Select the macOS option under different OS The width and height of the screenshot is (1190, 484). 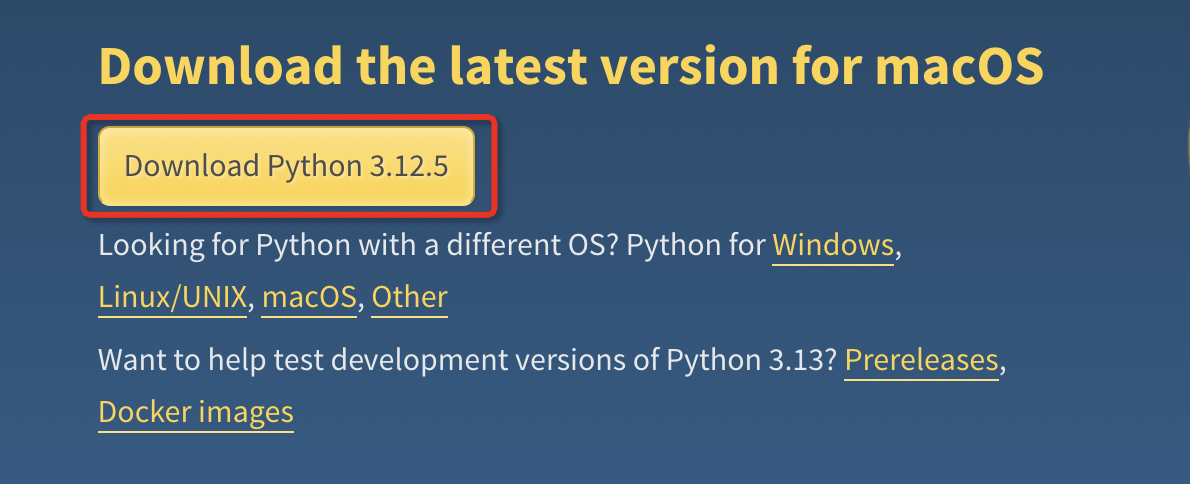[x=309, y=297]
